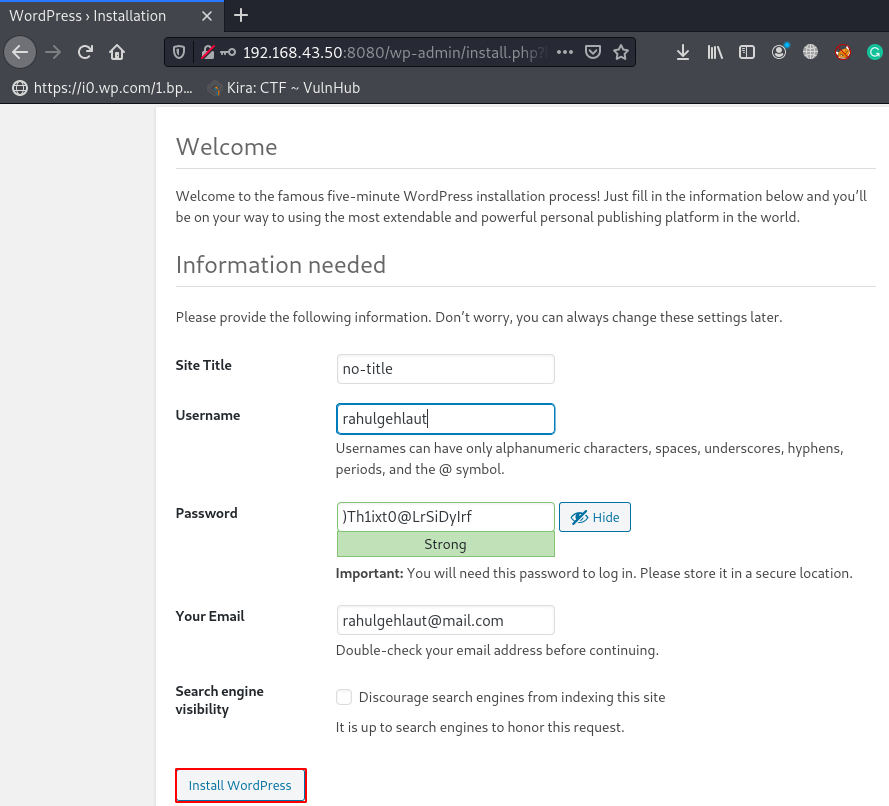This screenshot has width=889, height=806.
Task: Click 'It is up to search engines' note
Action: pyautogui.click(x=480, y=727)
